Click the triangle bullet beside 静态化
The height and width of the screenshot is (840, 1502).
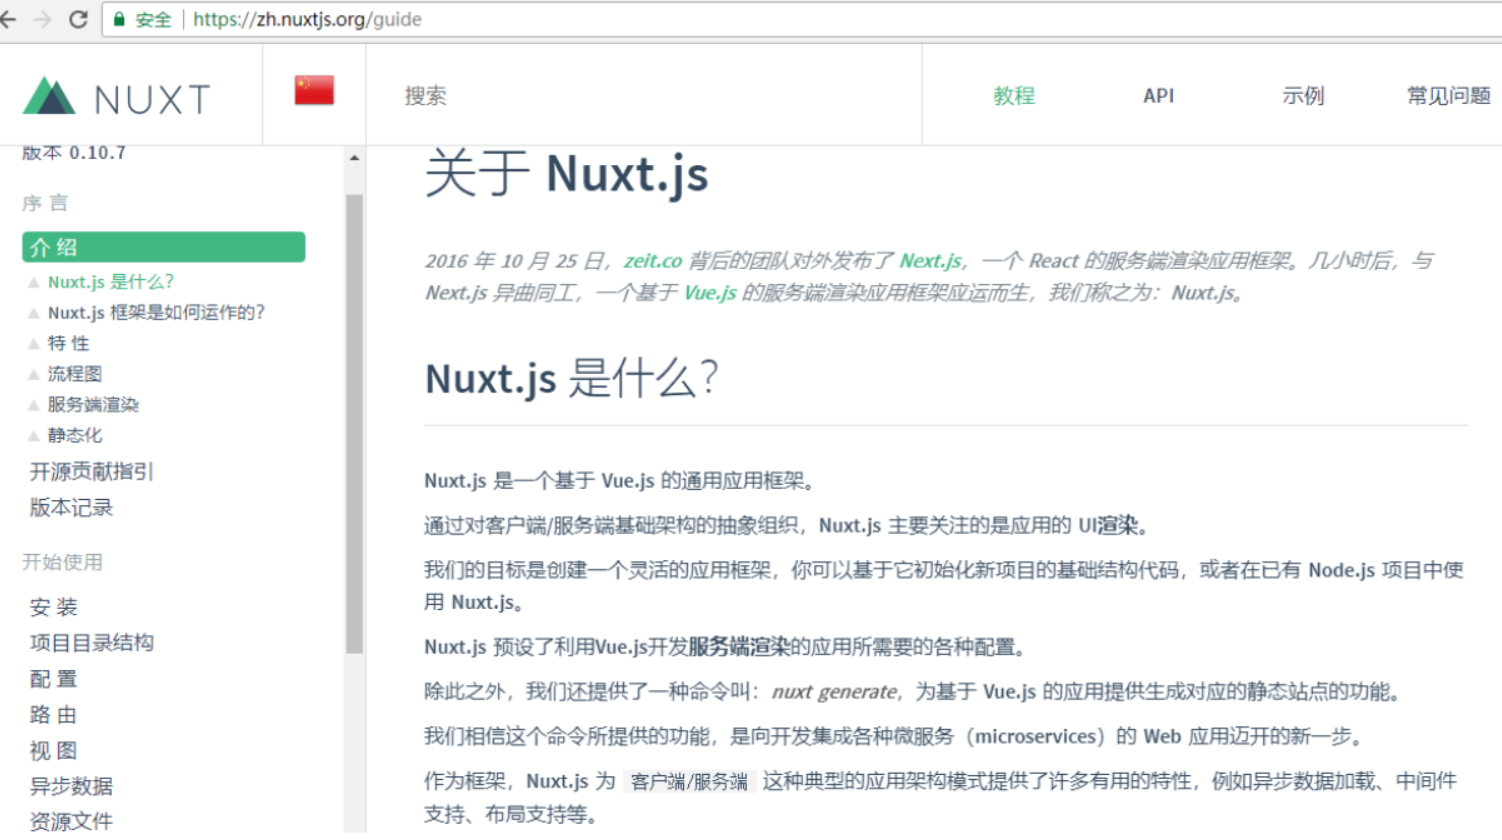pyautogui.click(x=34, y=436)
